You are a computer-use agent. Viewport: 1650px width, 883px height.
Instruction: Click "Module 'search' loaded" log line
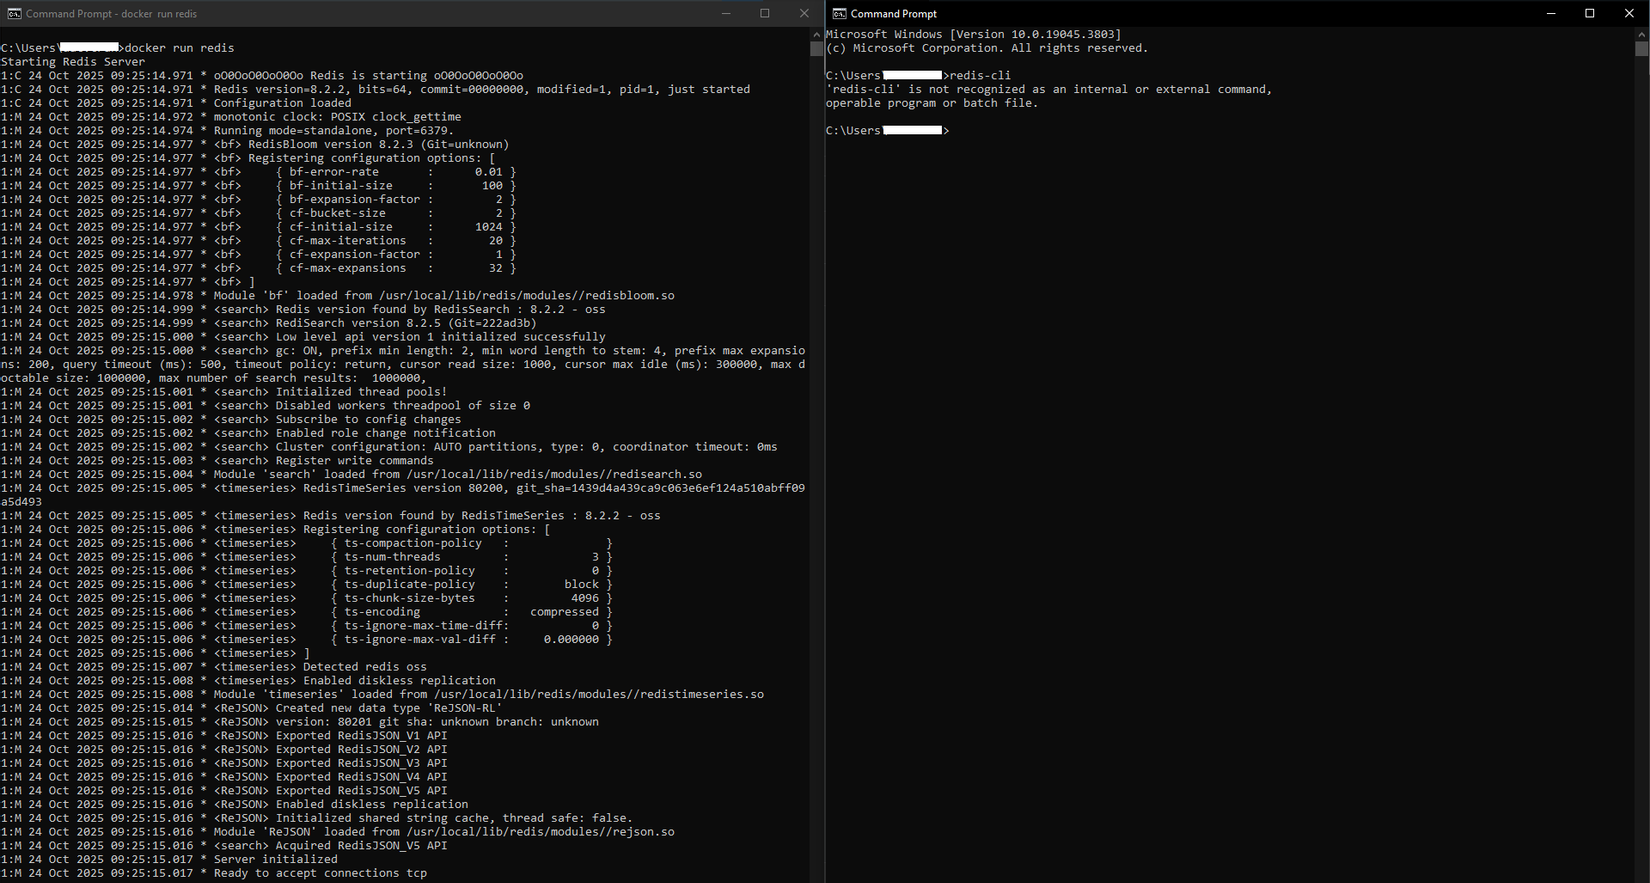pos(351,475)
